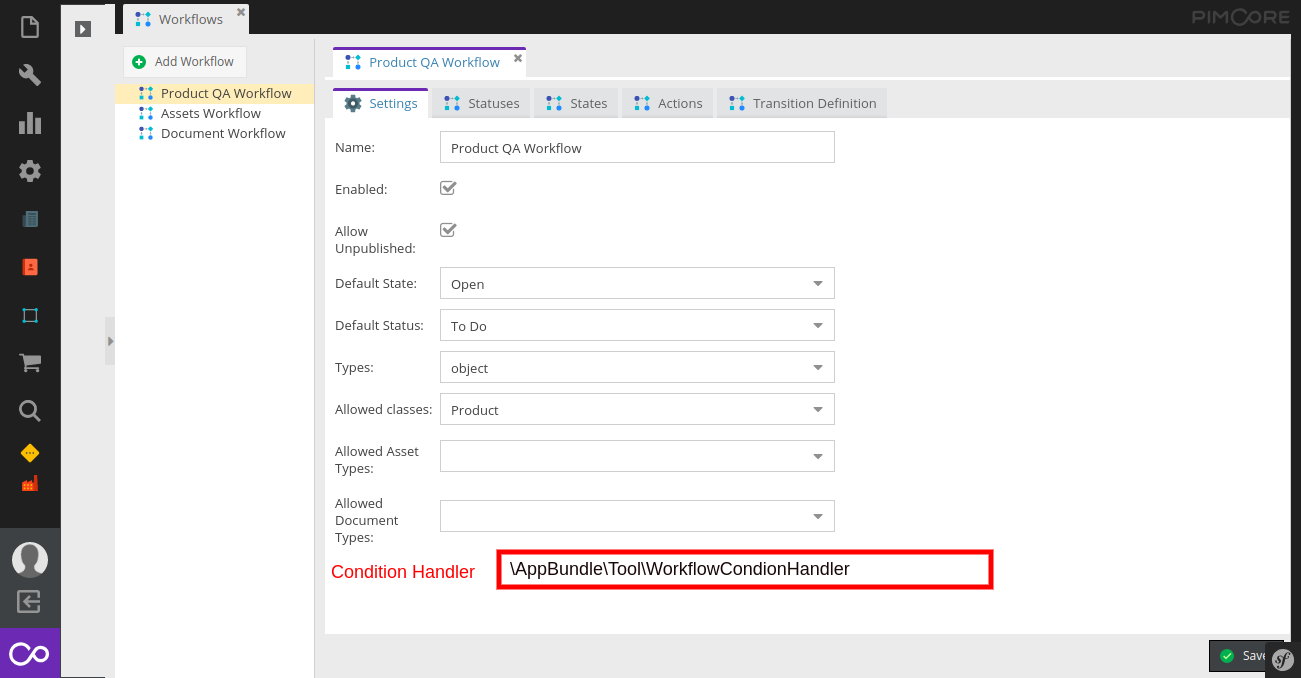Viewport: 1301px width, 678px height.
Task: Open Settings using the gear icon
Action: (x=29, y=170)
